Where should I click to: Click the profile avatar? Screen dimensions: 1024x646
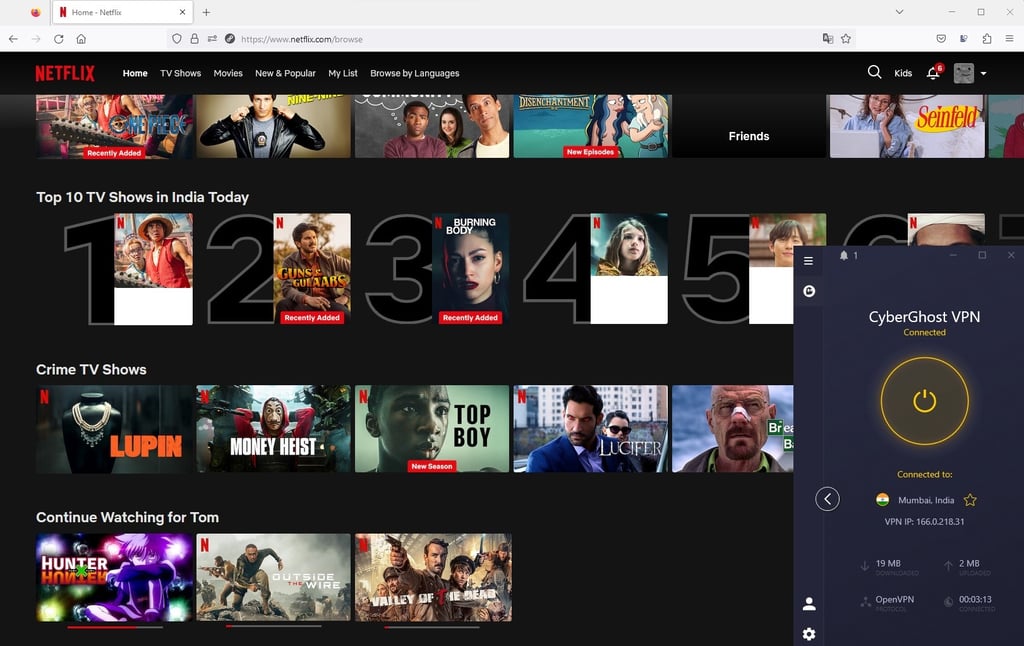963,73
